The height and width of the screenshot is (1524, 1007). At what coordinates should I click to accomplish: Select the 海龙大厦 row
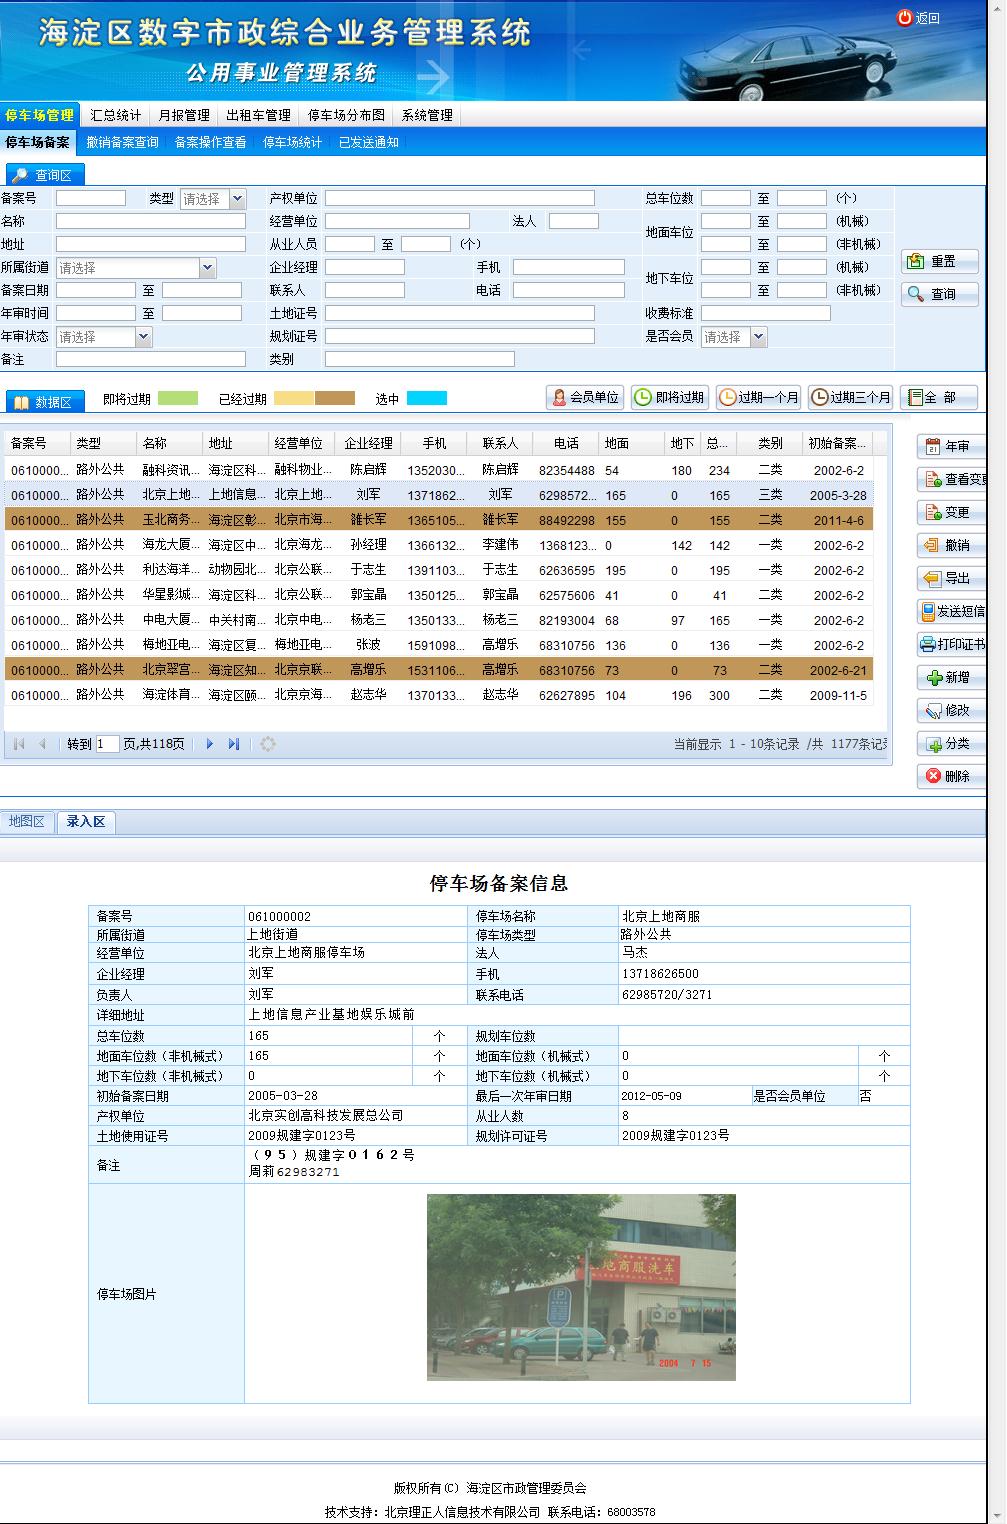pyautogui.click(x=439, y=545)
